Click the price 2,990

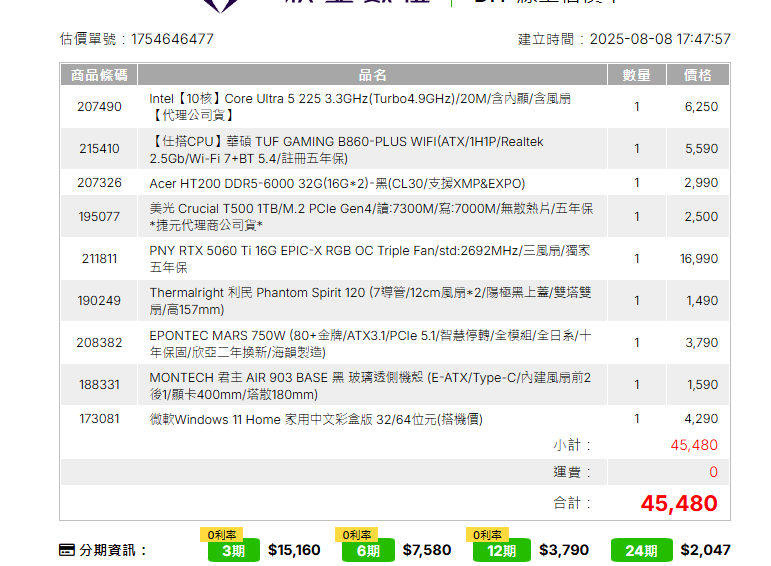coord(702,183)
